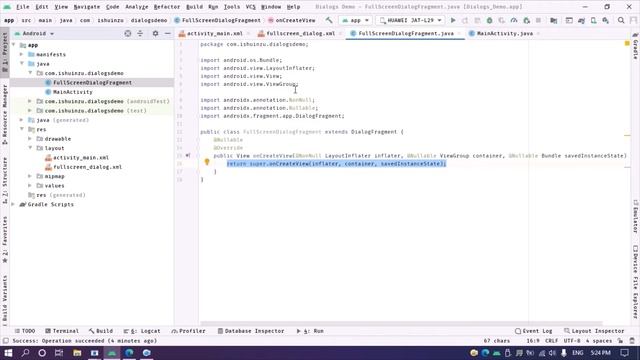Click the Select Opened File target icon
This screenshot has height=360, width=640.
128,33
